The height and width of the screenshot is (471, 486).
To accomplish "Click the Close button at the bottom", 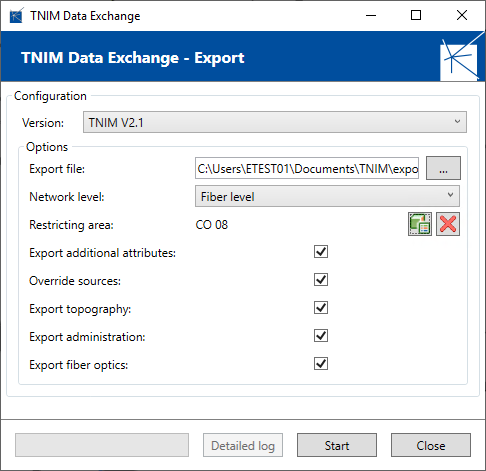I will click(x=431, y=445).
